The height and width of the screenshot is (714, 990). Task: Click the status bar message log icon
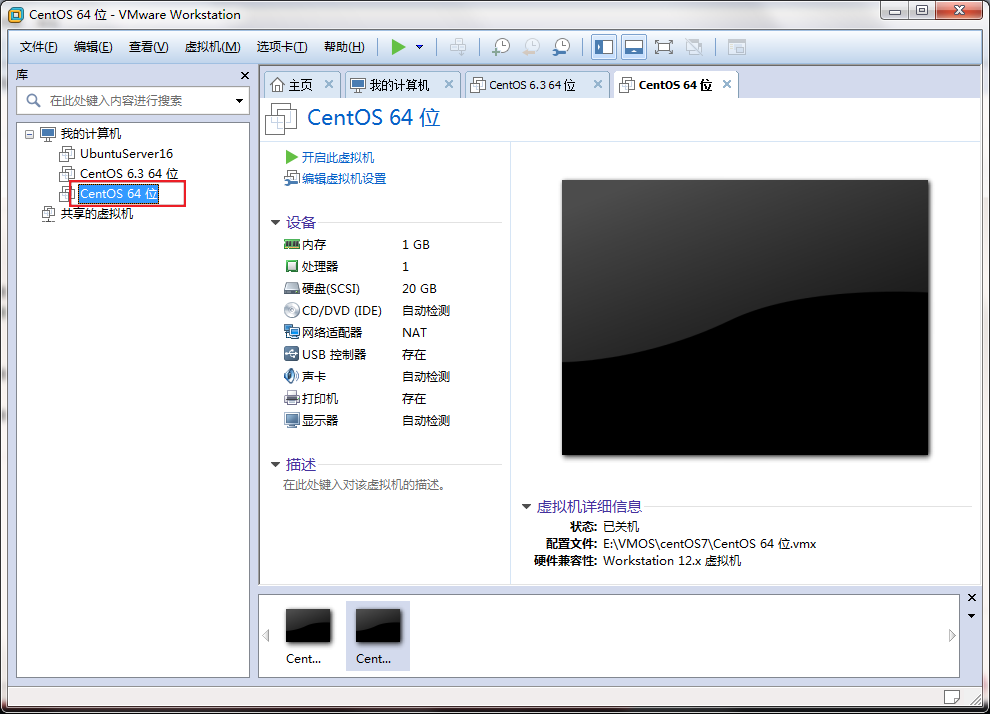[951, 697]
